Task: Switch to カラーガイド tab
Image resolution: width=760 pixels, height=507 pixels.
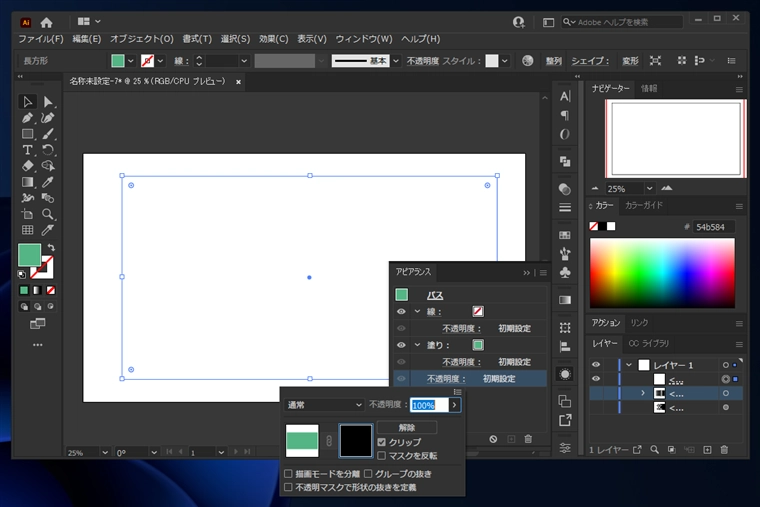Action: tap(644, 206)
